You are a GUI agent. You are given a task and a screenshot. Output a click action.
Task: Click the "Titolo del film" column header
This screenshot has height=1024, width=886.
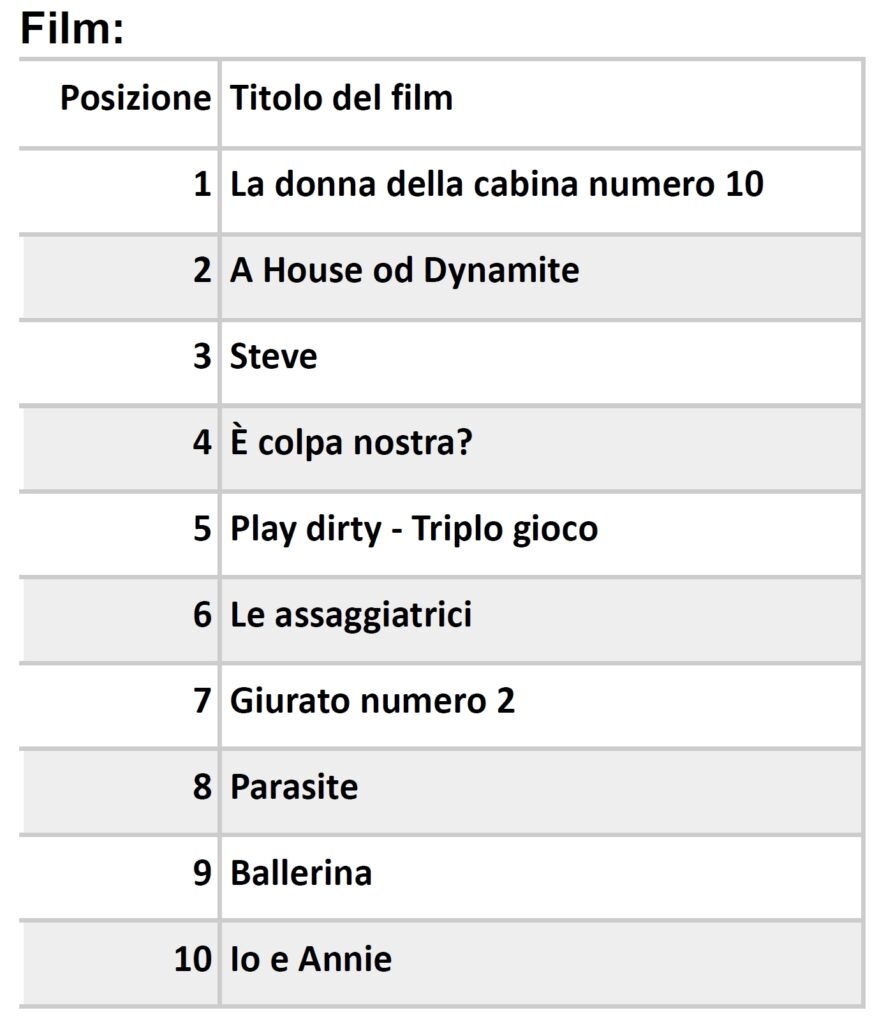(341, 99)
